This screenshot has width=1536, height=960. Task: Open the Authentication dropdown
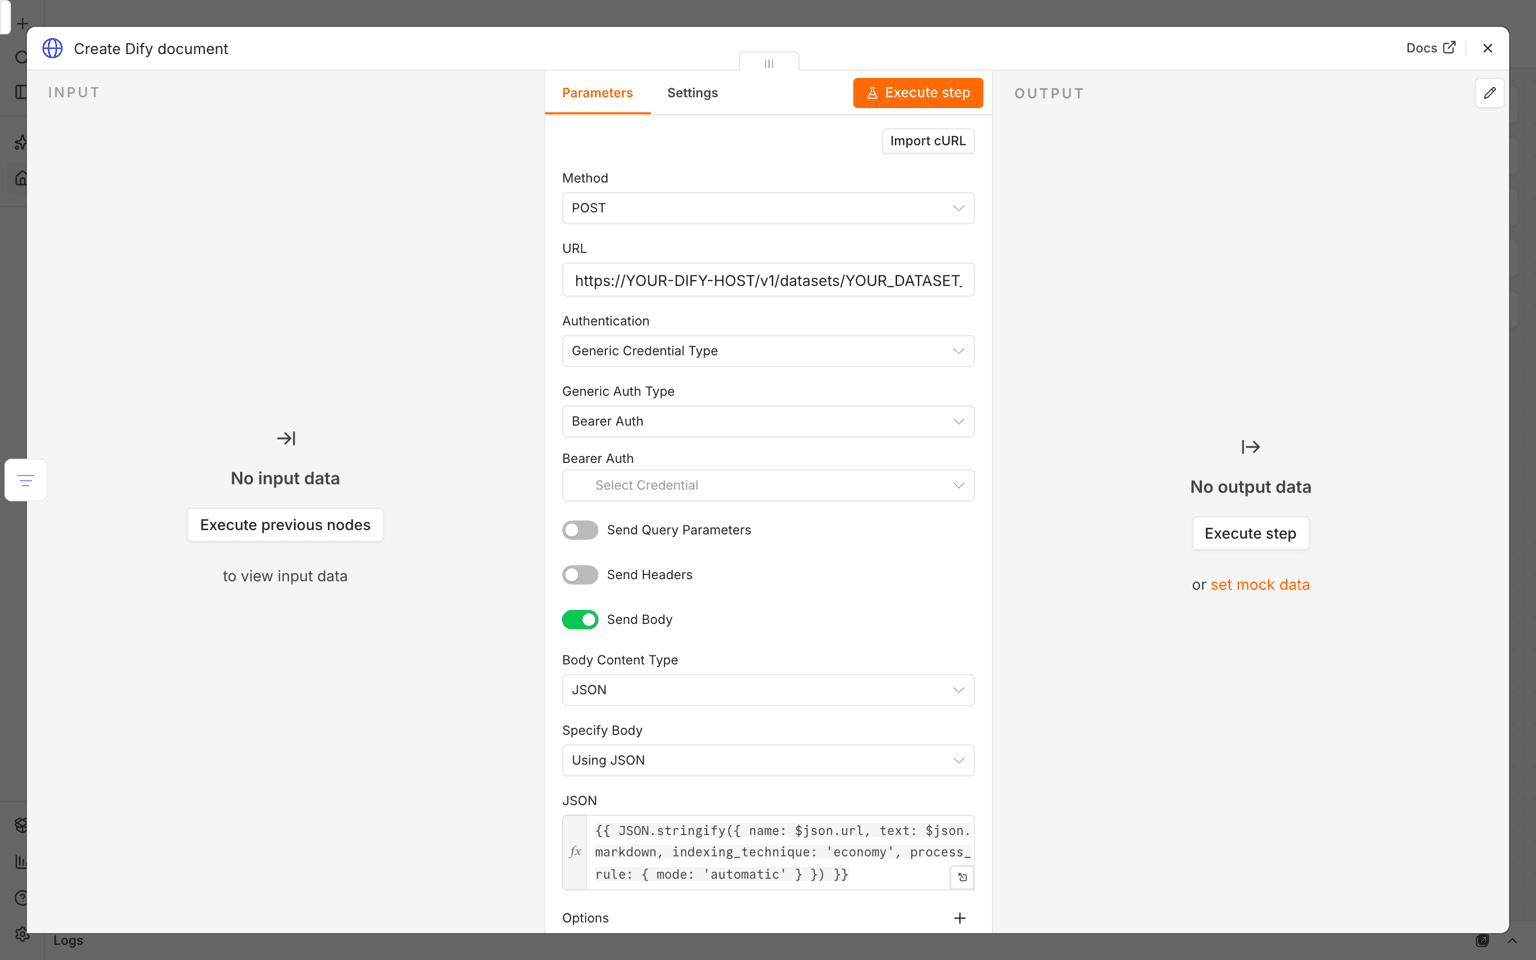tap(768, 351)
